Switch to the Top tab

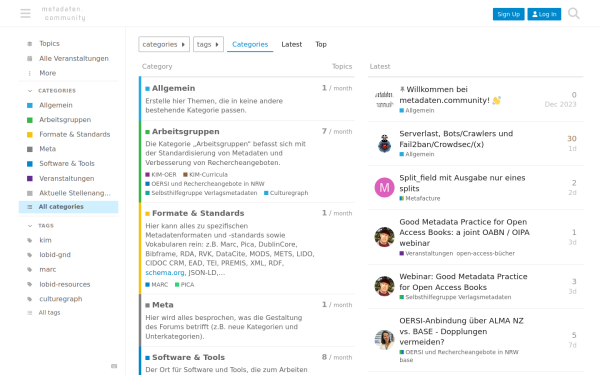pyautogui.click(x=321, y=44)
